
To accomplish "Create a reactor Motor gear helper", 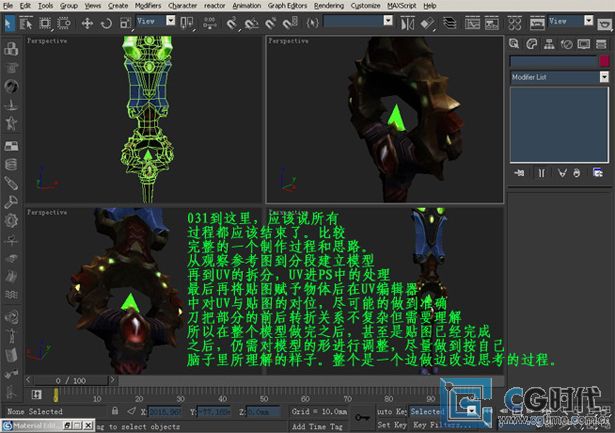I will [x=11, y=220].
